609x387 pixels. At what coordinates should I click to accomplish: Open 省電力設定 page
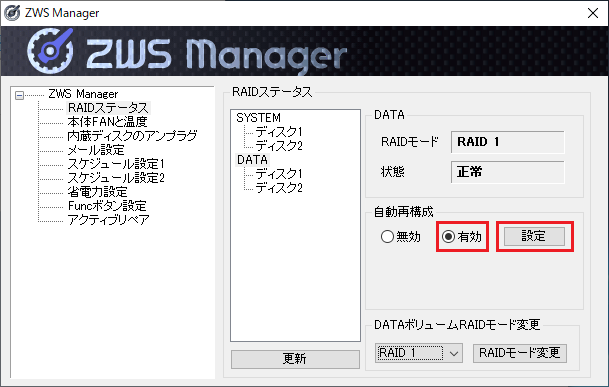tap(97, 192)
